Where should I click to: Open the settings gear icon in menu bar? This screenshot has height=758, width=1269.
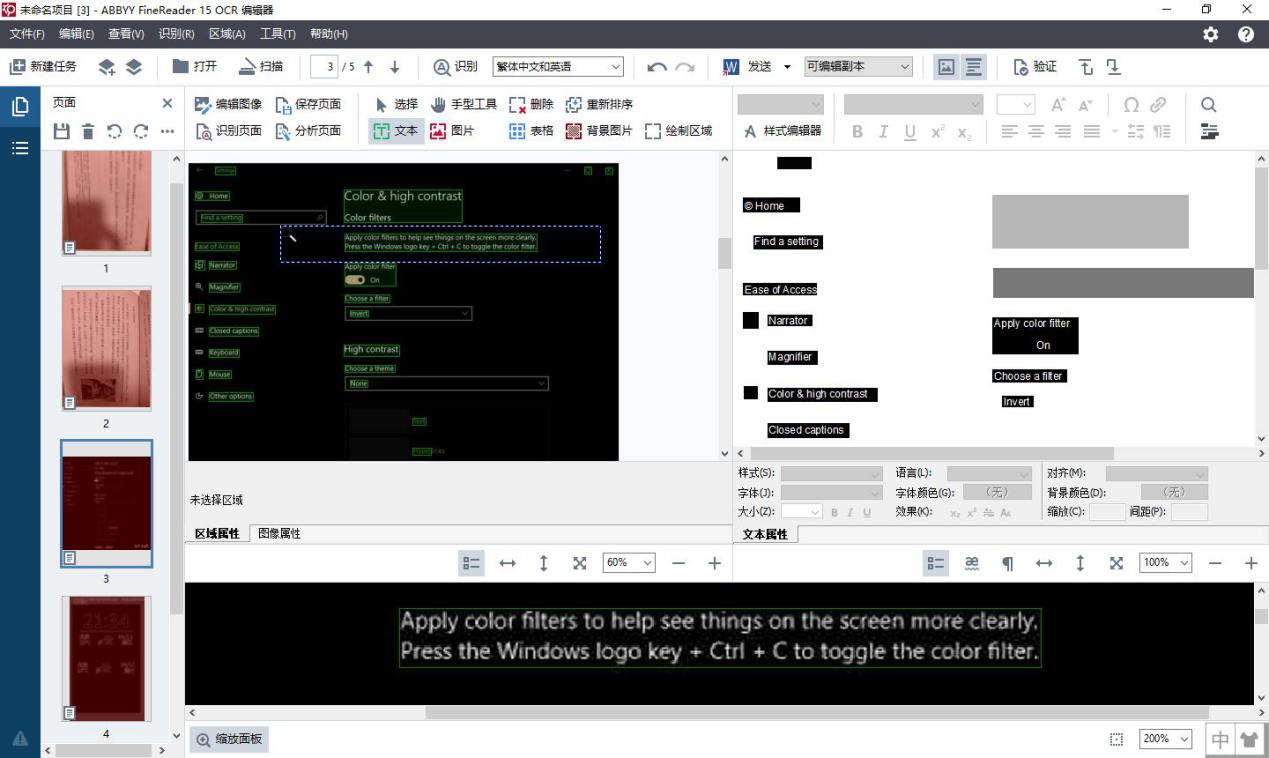point(1211,34)
